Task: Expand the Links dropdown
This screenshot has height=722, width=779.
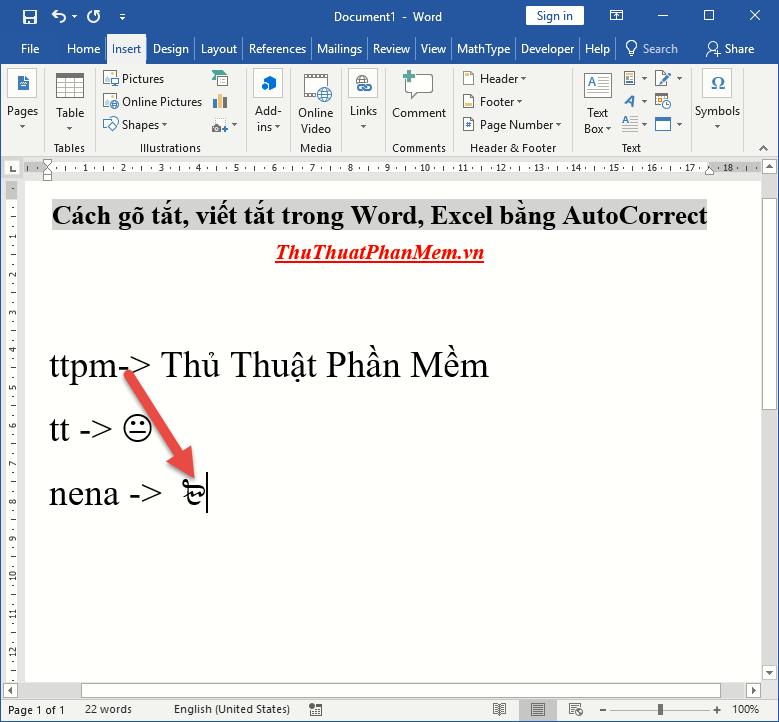Action: [x=363, y=101]
